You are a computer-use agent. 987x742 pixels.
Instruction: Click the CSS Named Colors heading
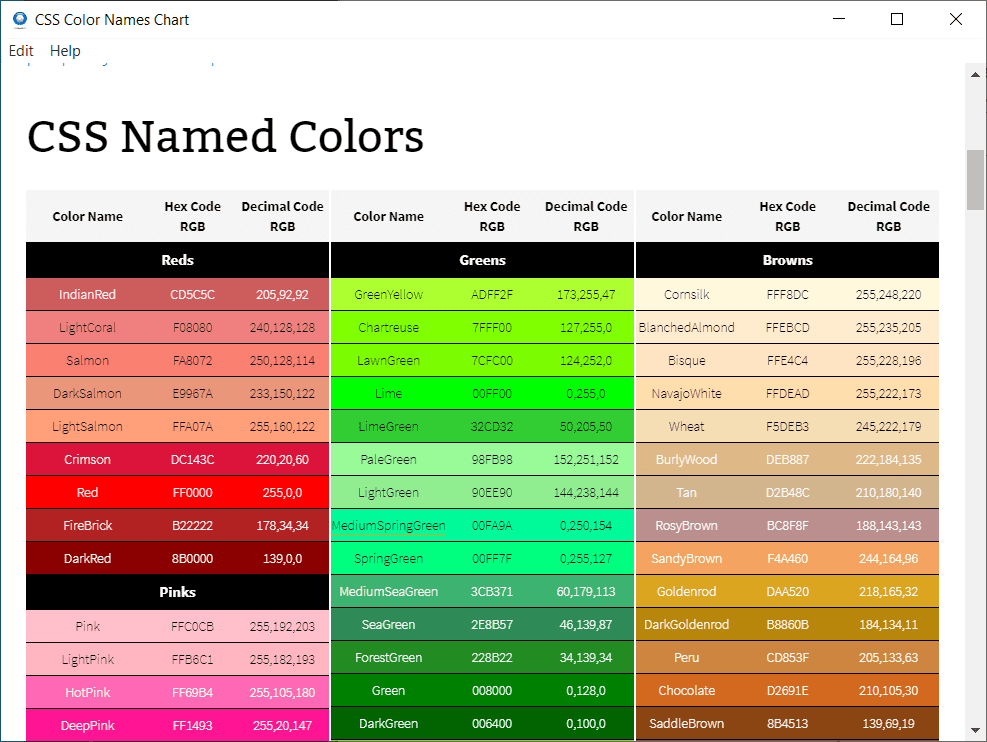(x=225, y=137)
